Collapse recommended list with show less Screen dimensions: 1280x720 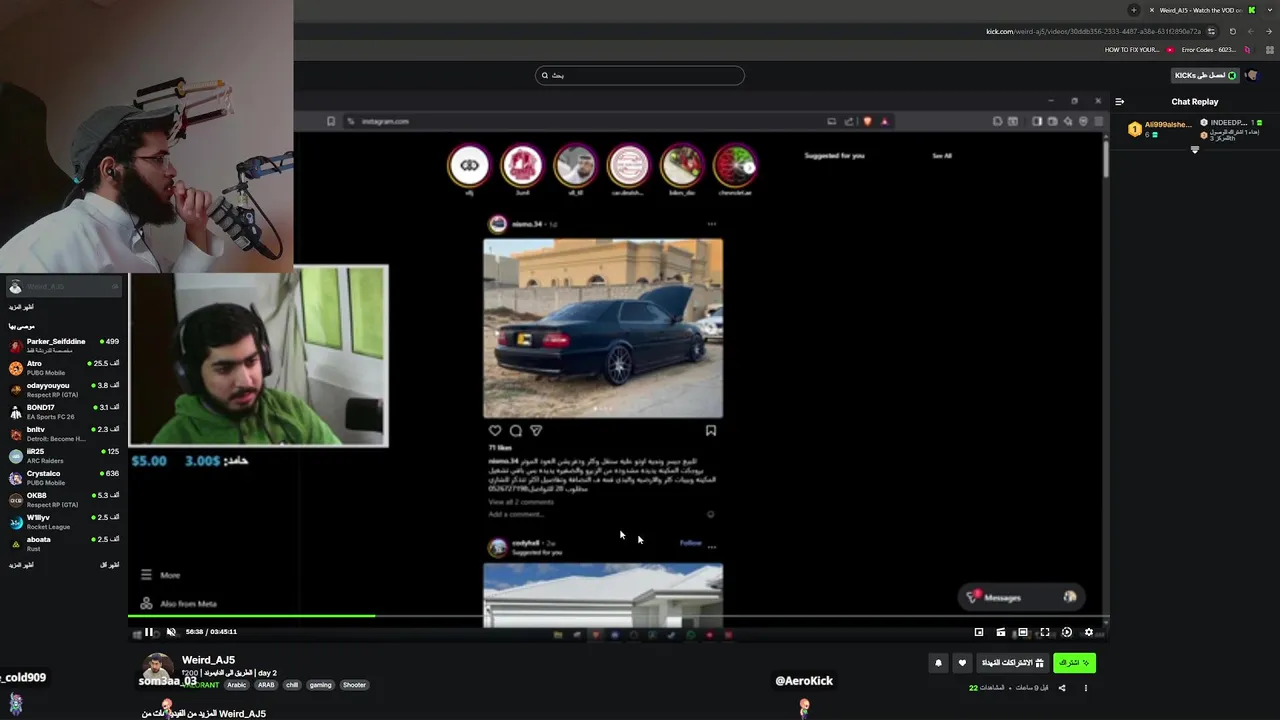point(110,565)
